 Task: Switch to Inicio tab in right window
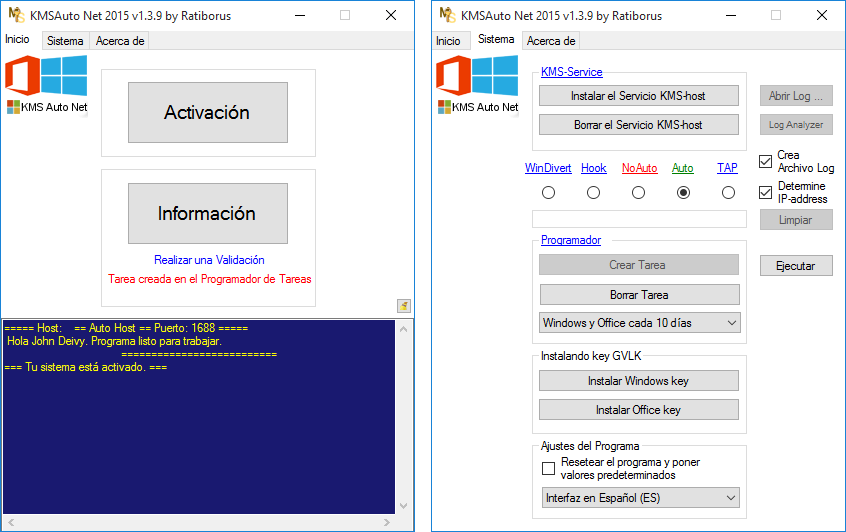448,41
